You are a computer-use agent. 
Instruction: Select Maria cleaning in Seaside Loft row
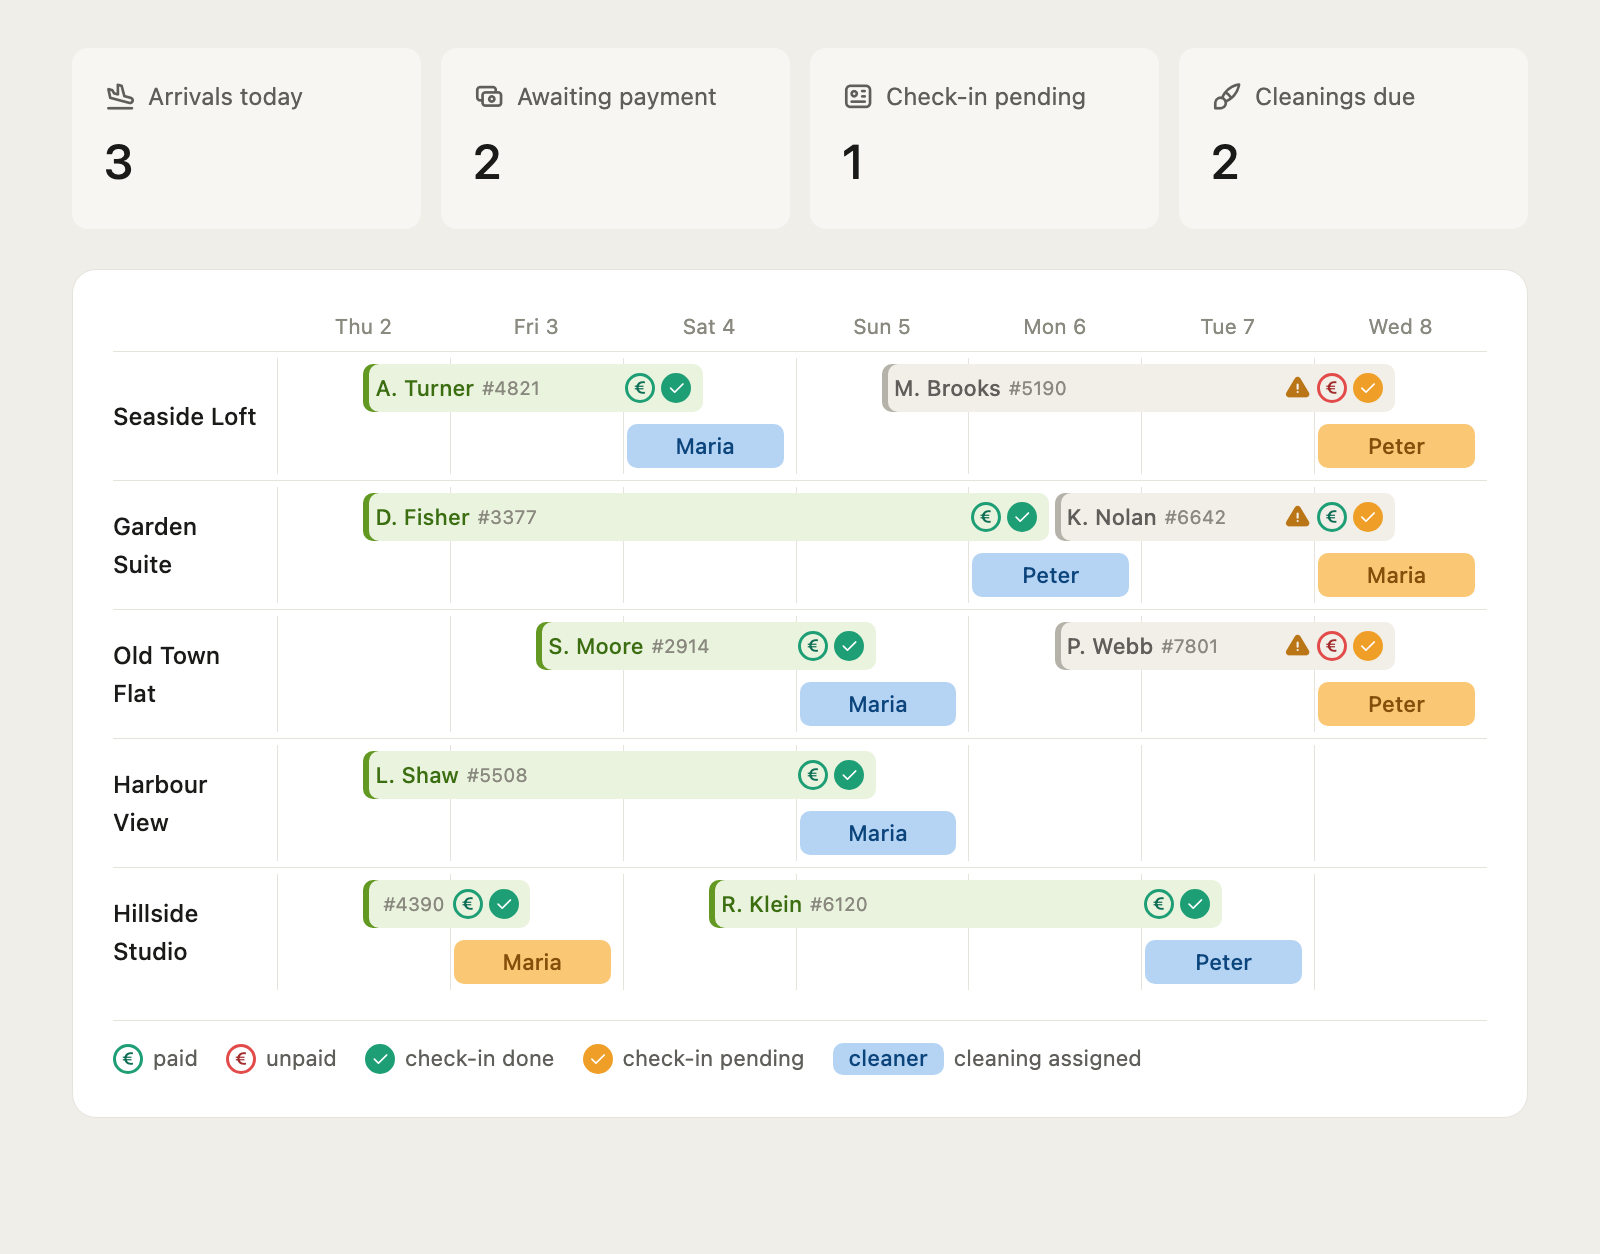click(x=705, y=446)
